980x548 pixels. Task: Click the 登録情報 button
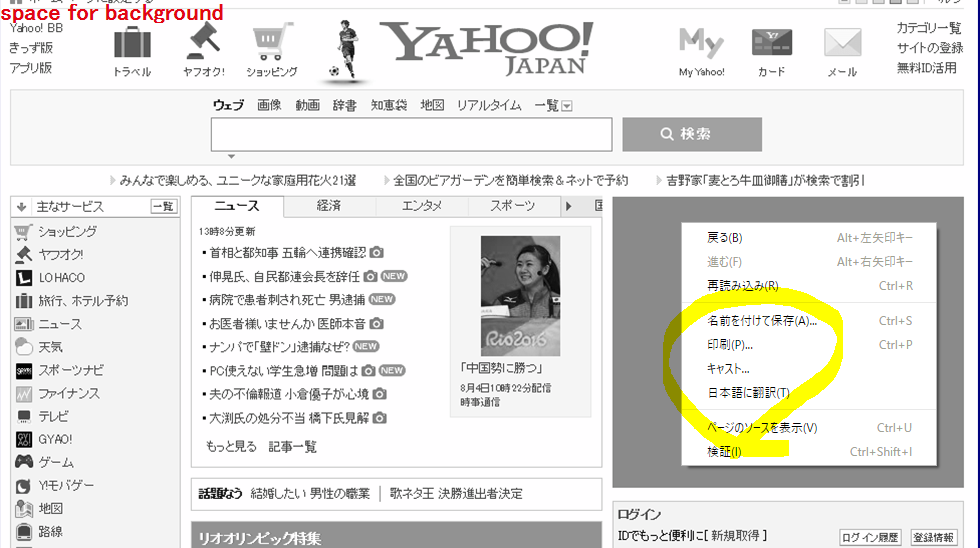click(934, 537)
